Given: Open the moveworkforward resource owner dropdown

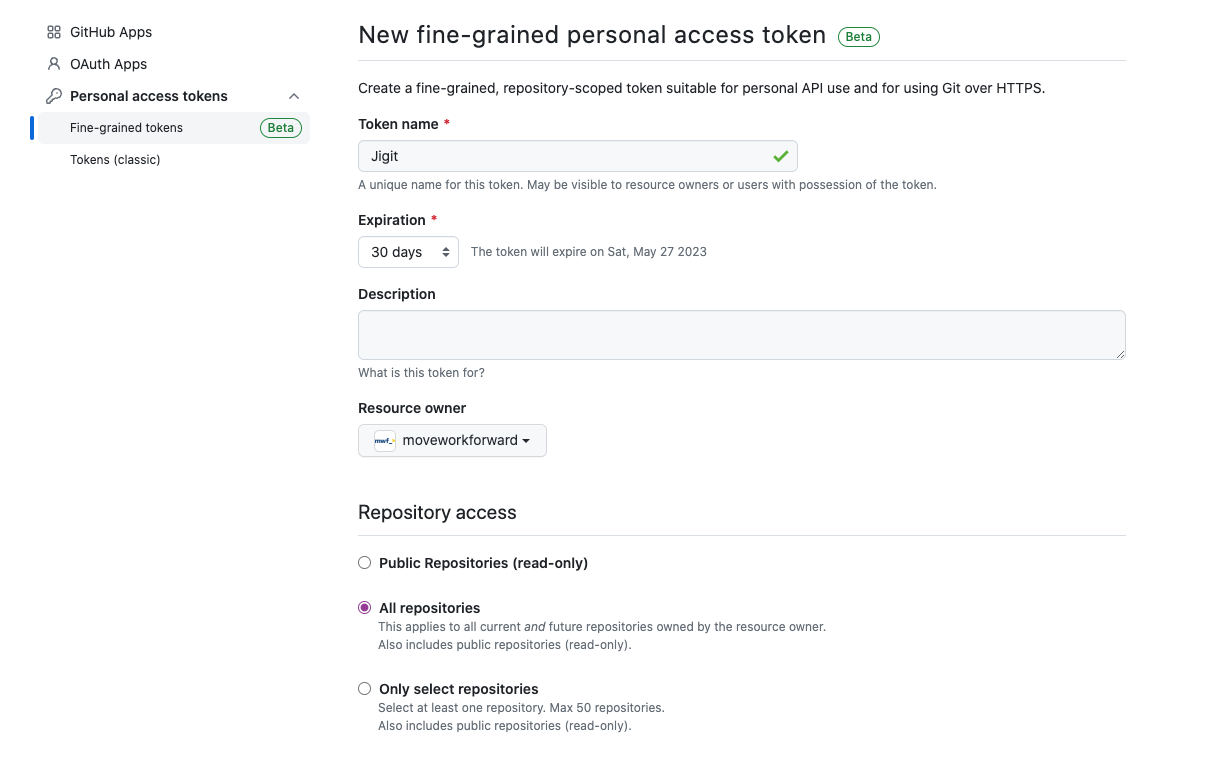Looking at the screenshot, I should [452, 441].
